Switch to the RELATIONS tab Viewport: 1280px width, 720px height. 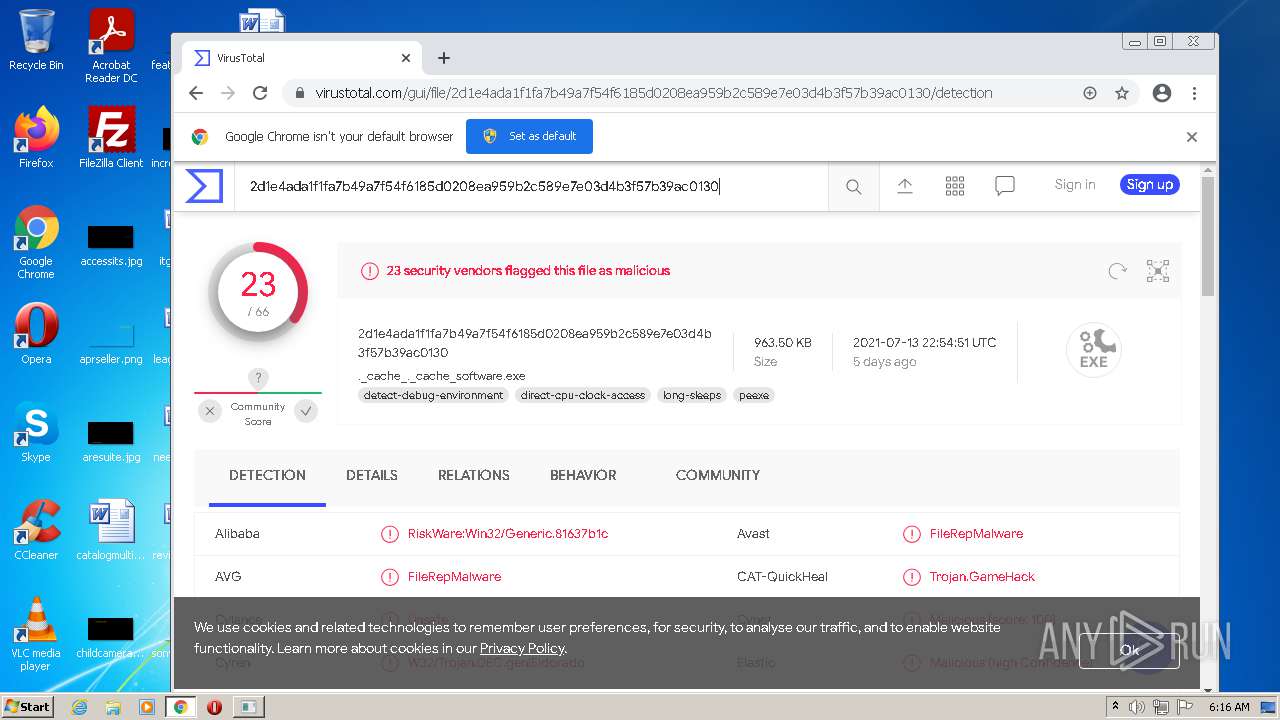click(474, 475)
